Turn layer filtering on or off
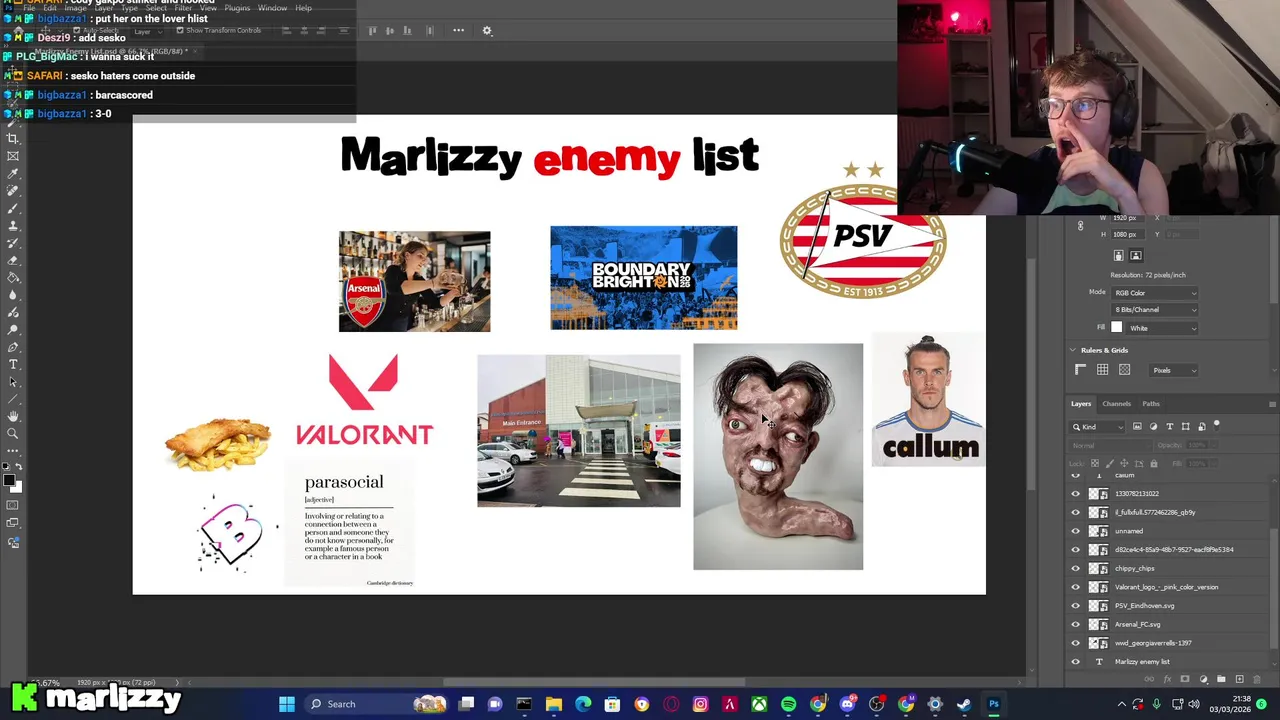1280x720 pixels. [1217, 425]
